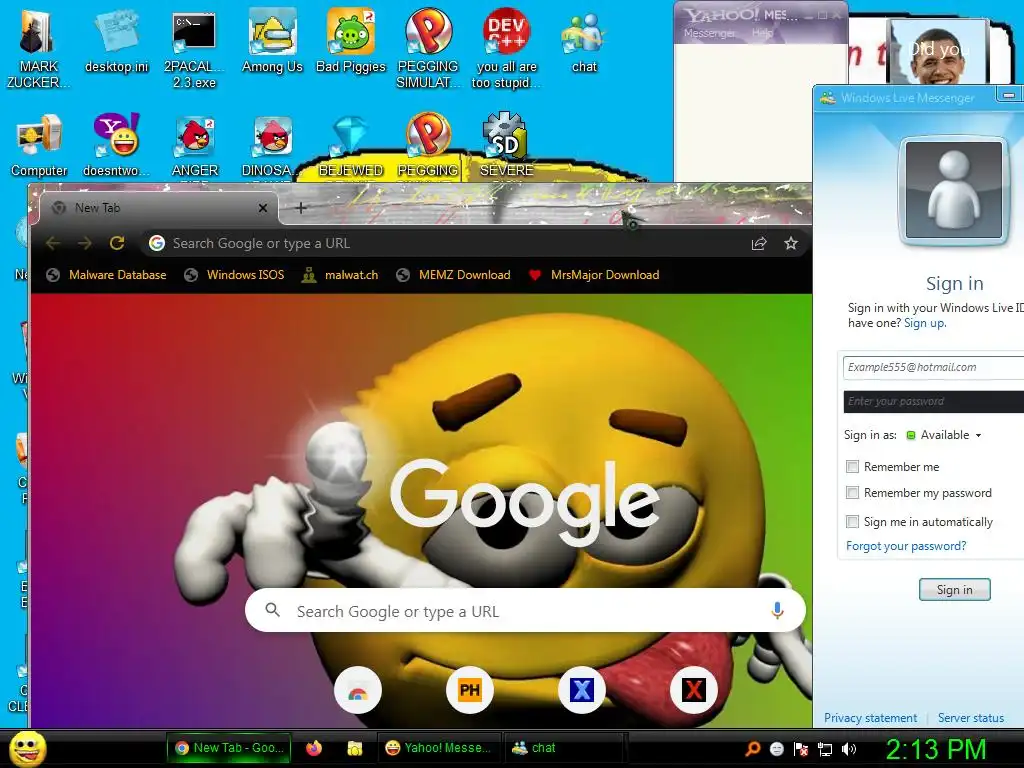Click the file explorer taskbar icon
This screenshot has width=1024, height=768.
tap(355, 748)
